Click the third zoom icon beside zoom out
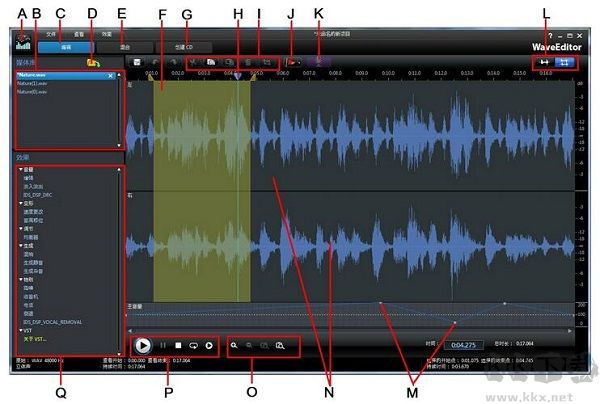 click(x=264, y=345)
